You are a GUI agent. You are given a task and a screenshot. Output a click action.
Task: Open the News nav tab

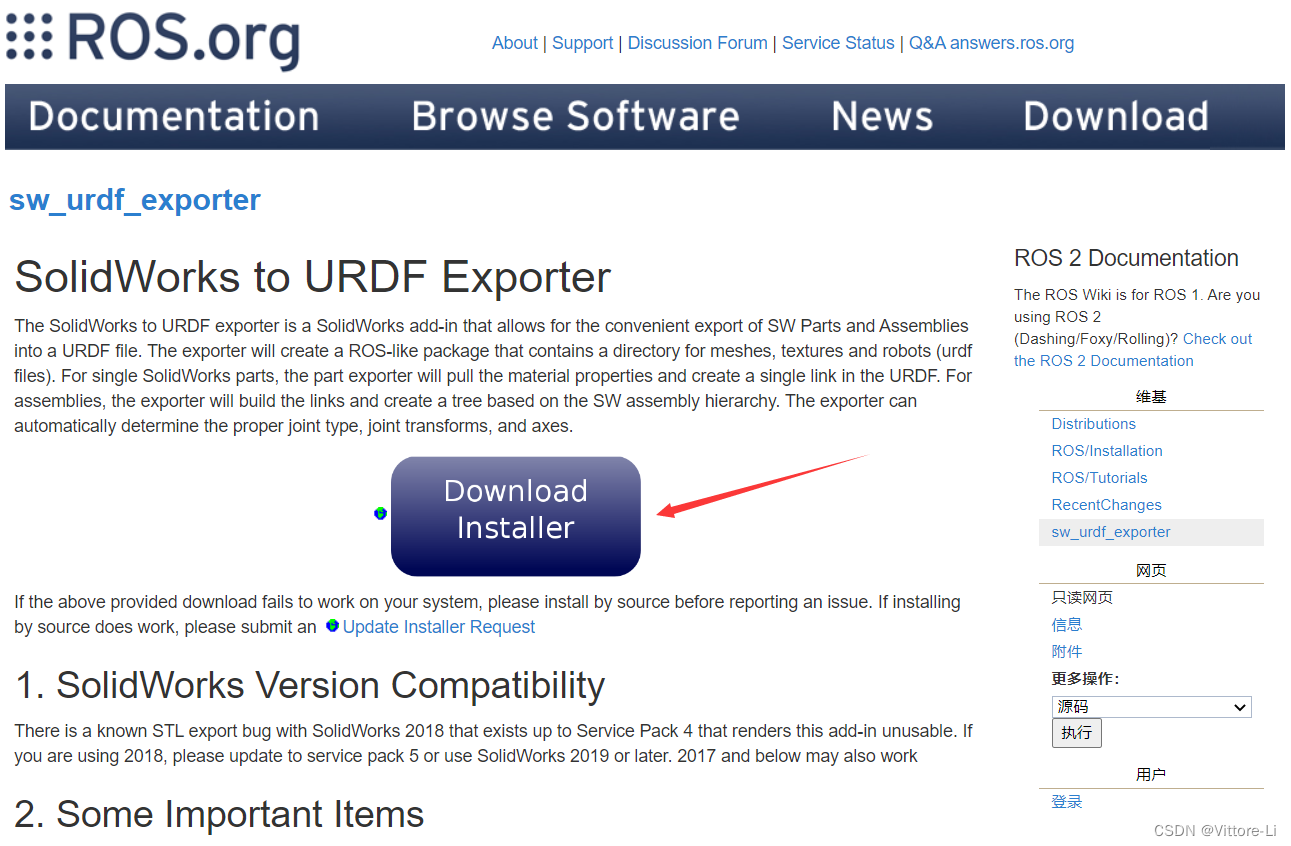point(882,117)
